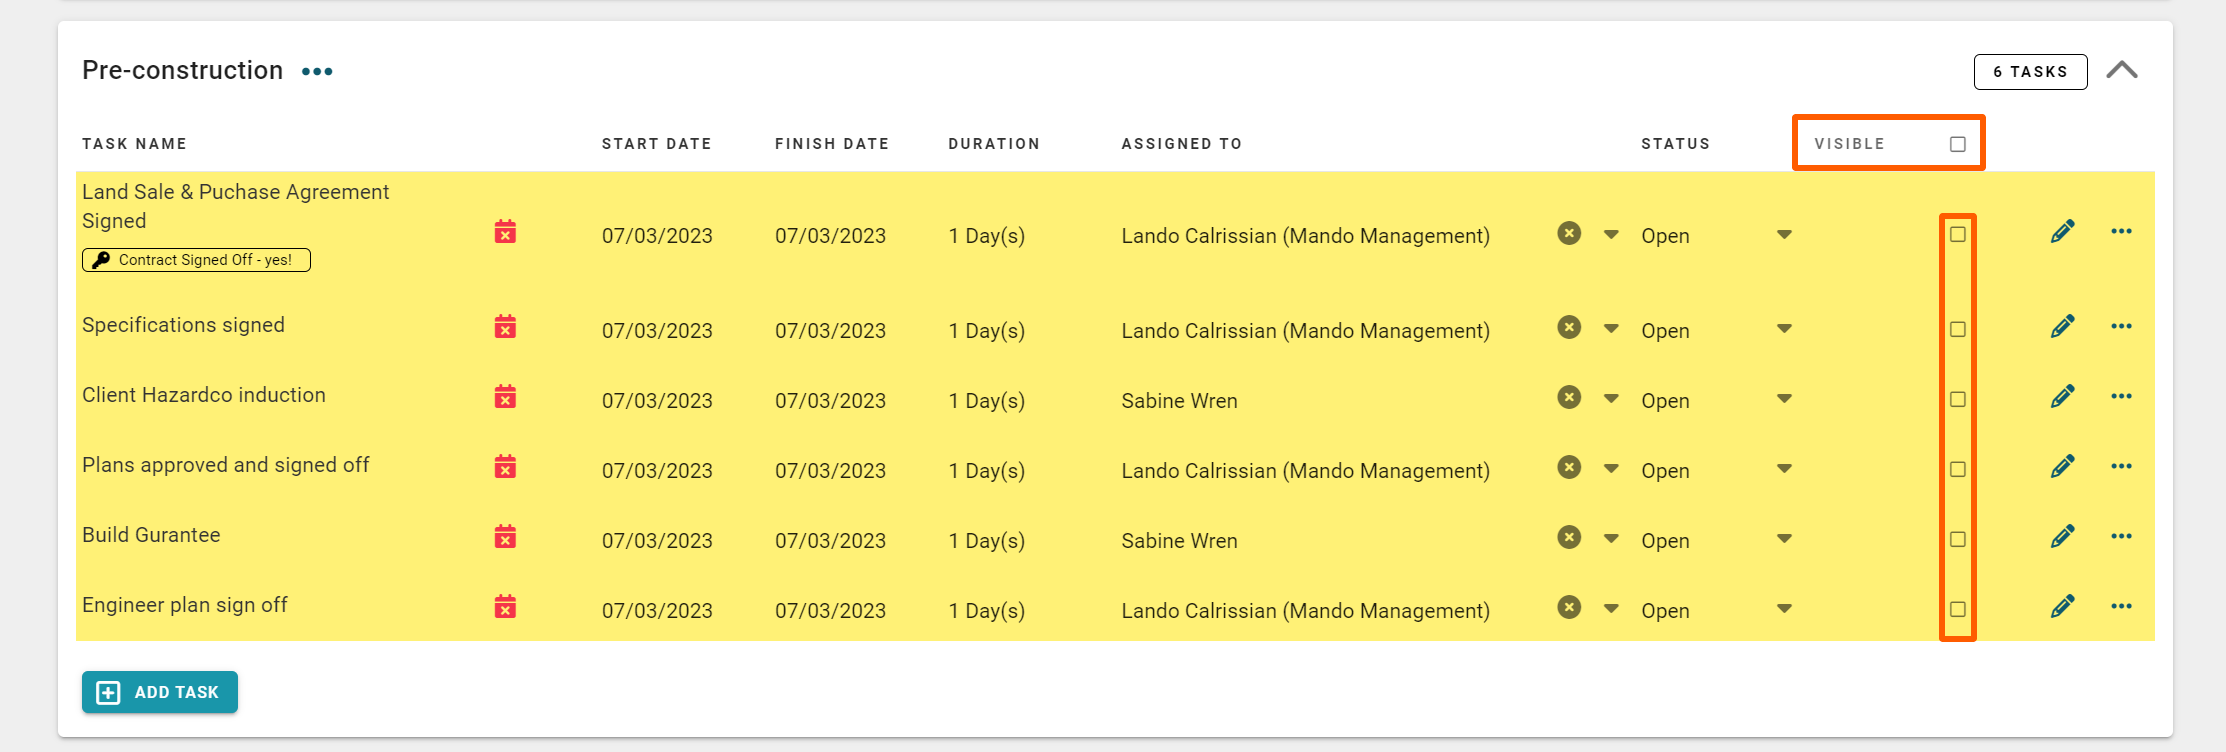The image size is (2226, 752).
Task: Clear the assignee on Land Sale & Puchase Agreement
Action: [1569, 233]
